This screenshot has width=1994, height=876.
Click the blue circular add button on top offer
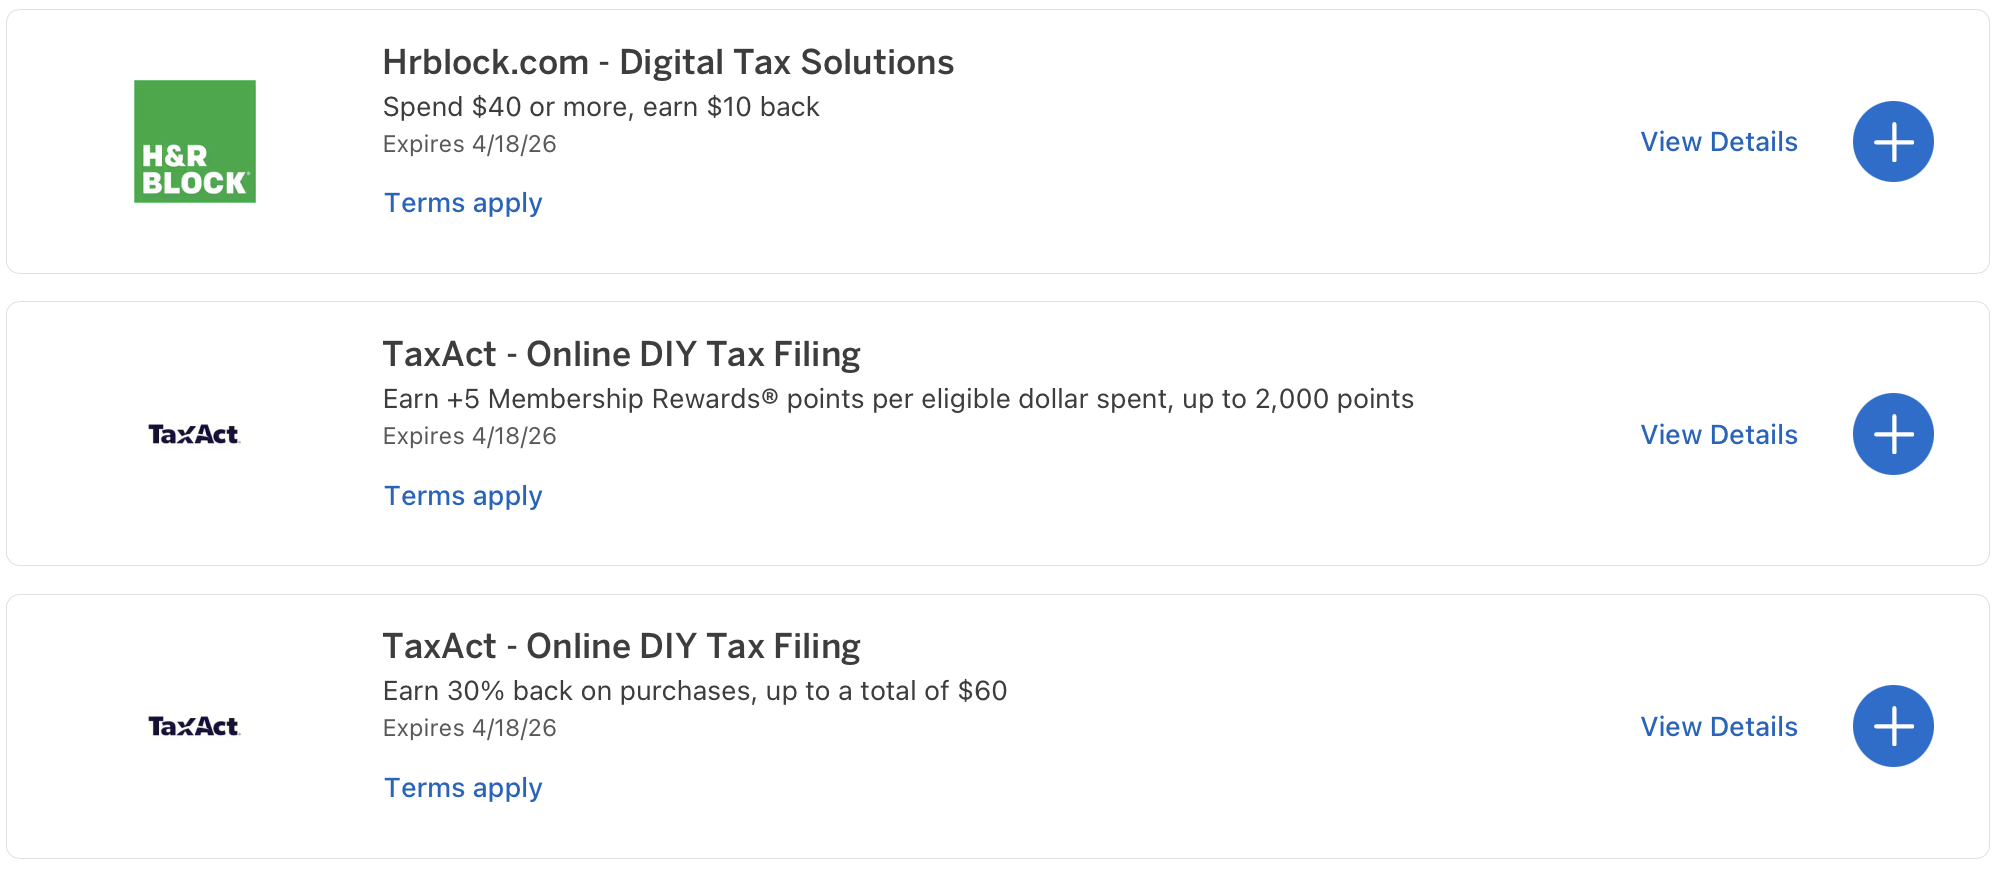[x=1892, y=141]
